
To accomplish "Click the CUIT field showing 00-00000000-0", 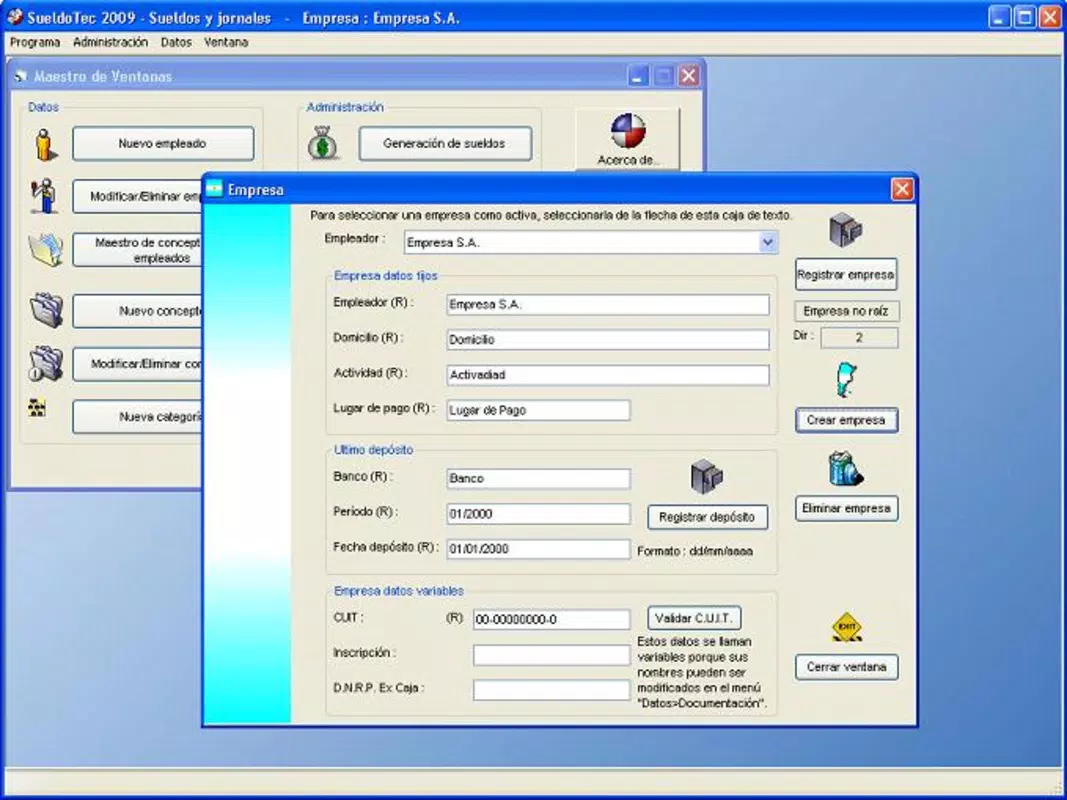I will click(x=551, y=619).
